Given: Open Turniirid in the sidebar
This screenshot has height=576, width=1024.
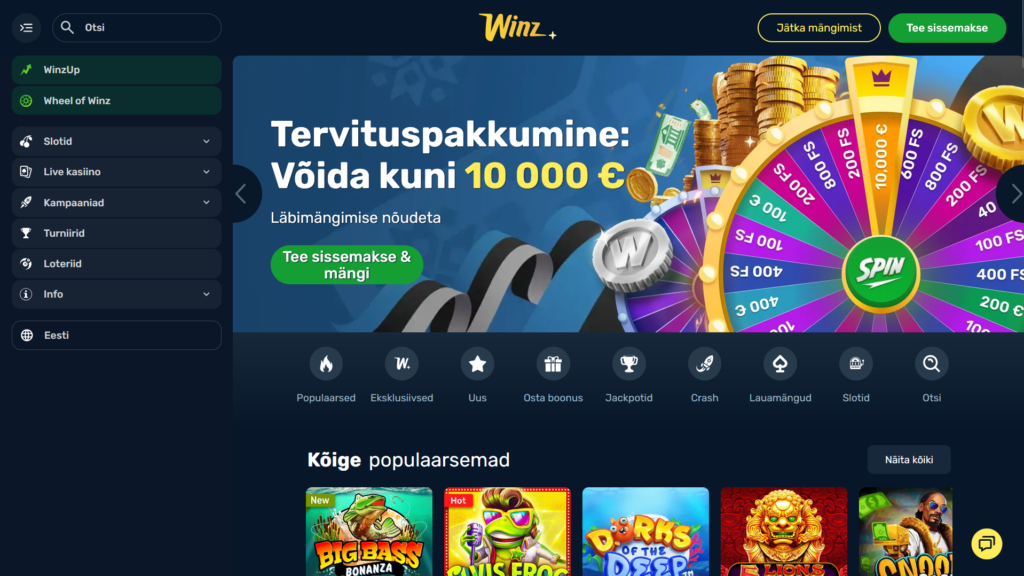Looking at the screenshot, I should (x=116, y=233).
